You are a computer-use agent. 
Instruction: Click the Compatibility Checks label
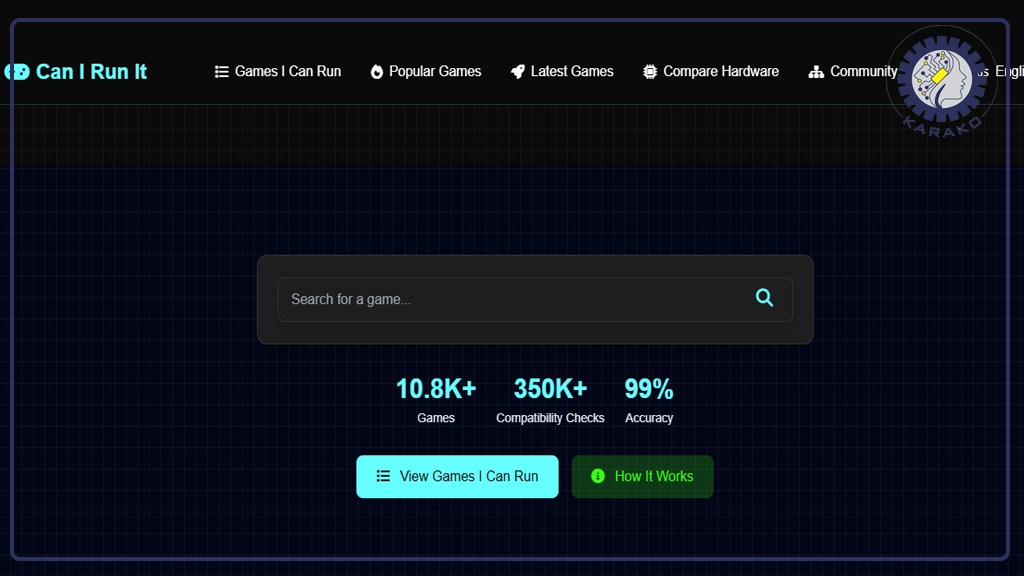tap(550, 418)
